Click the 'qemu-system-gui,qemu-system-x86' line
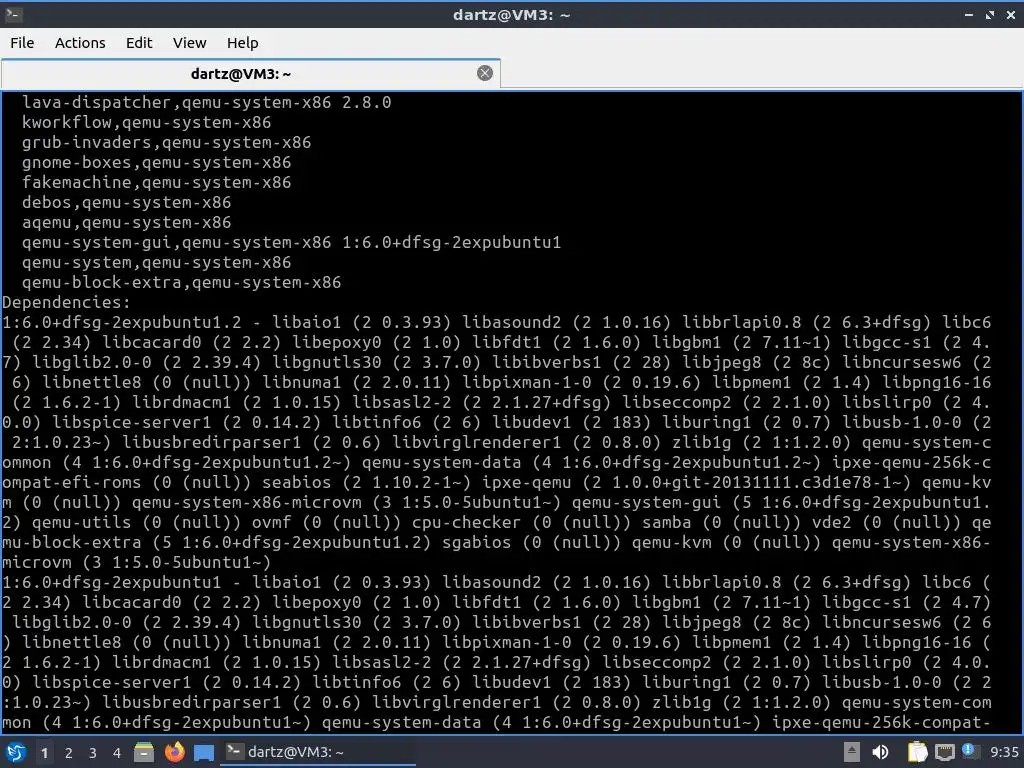The height and width of the screenshot is (768, 1024). point(291,242)
